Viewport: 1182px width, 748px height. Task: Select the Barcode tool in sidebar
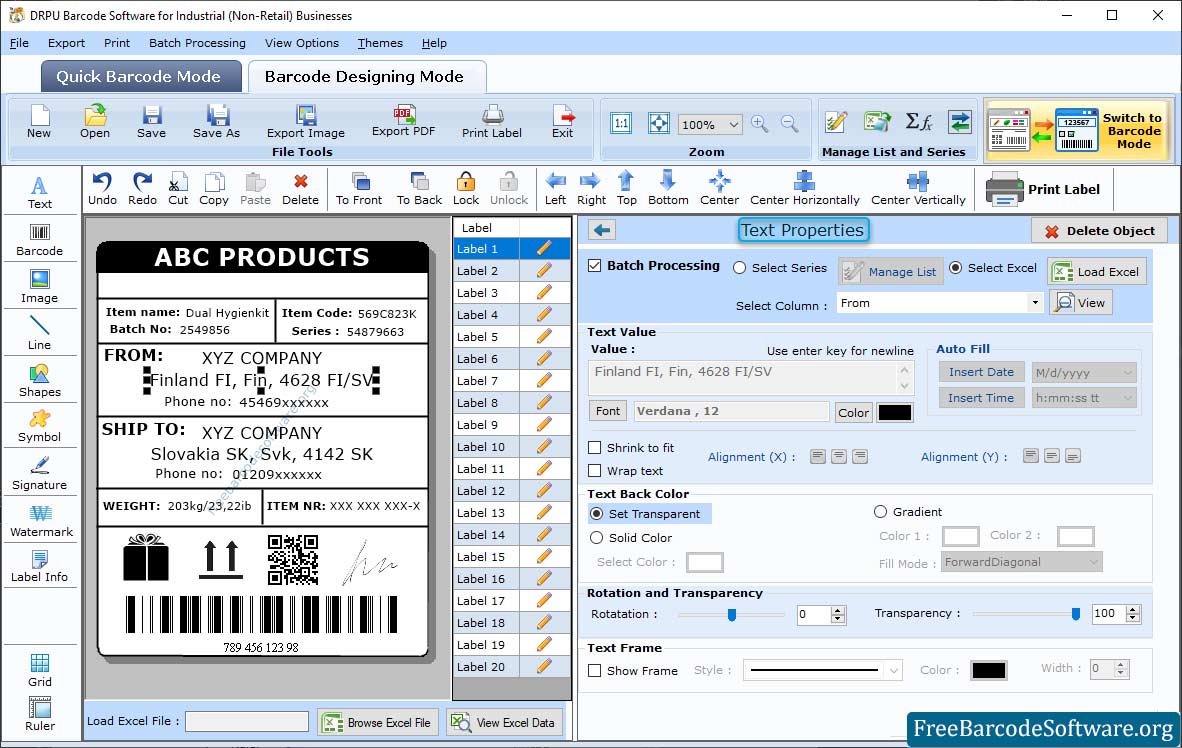pyautogui.click(x=39, y=240)
